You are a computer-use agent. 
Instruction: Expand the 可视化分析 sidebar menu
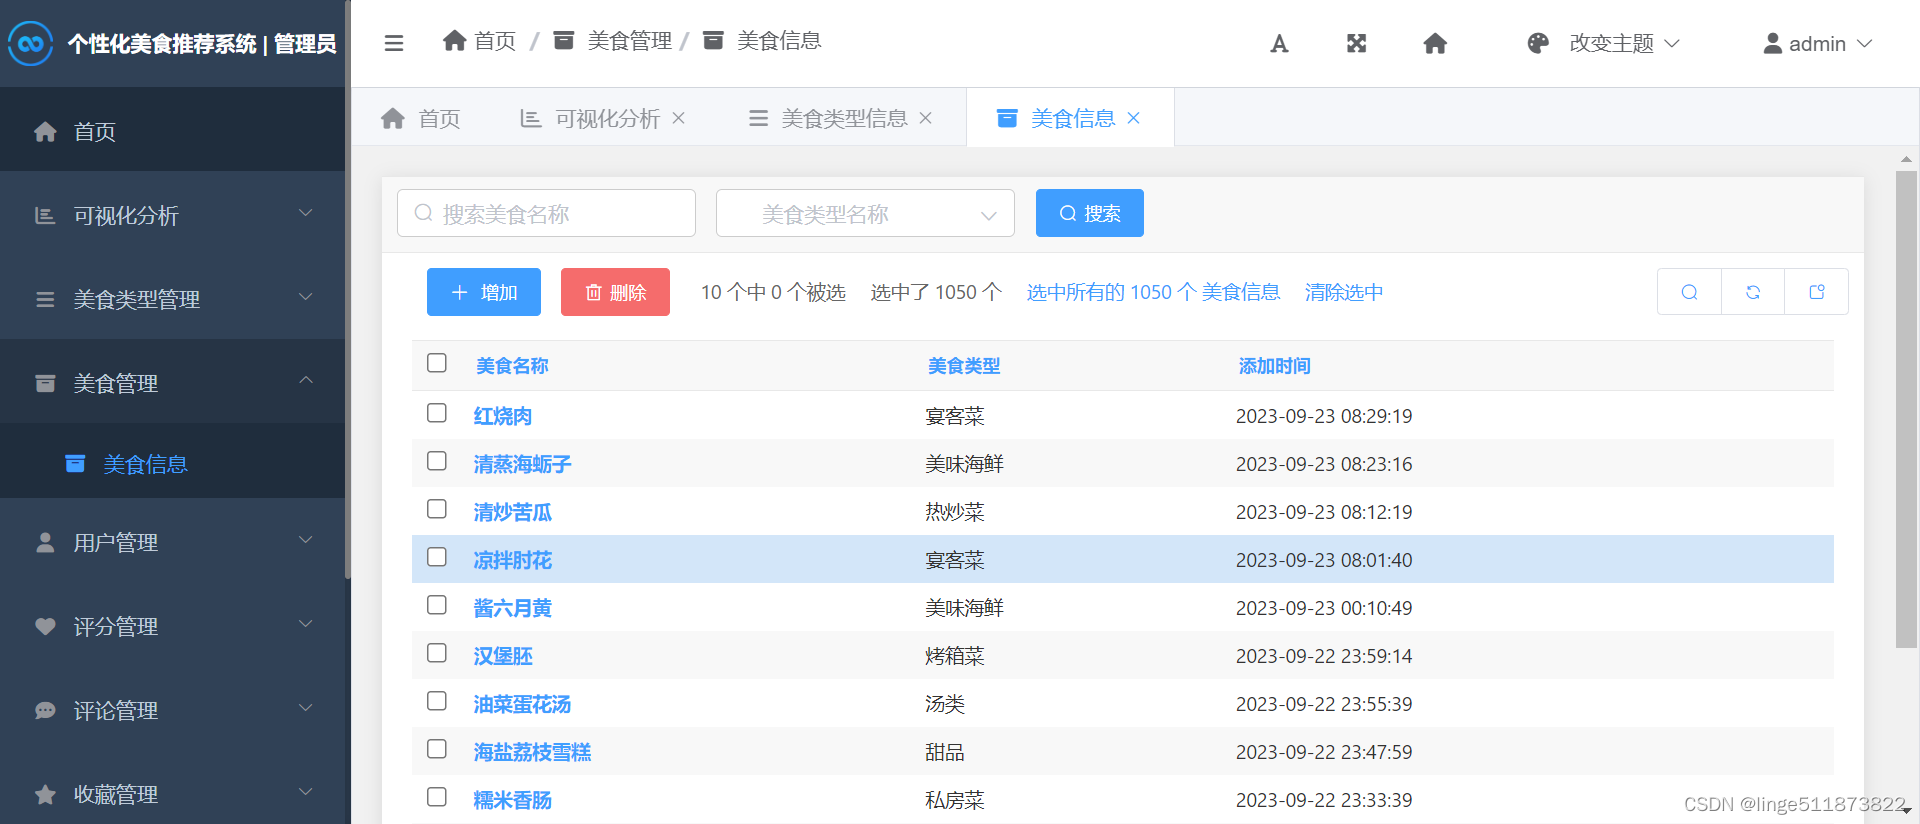tap(306, 213)
